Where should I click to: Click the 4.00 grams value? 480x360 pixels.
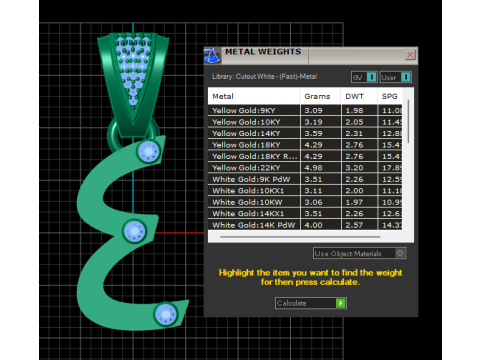[313, 225]
